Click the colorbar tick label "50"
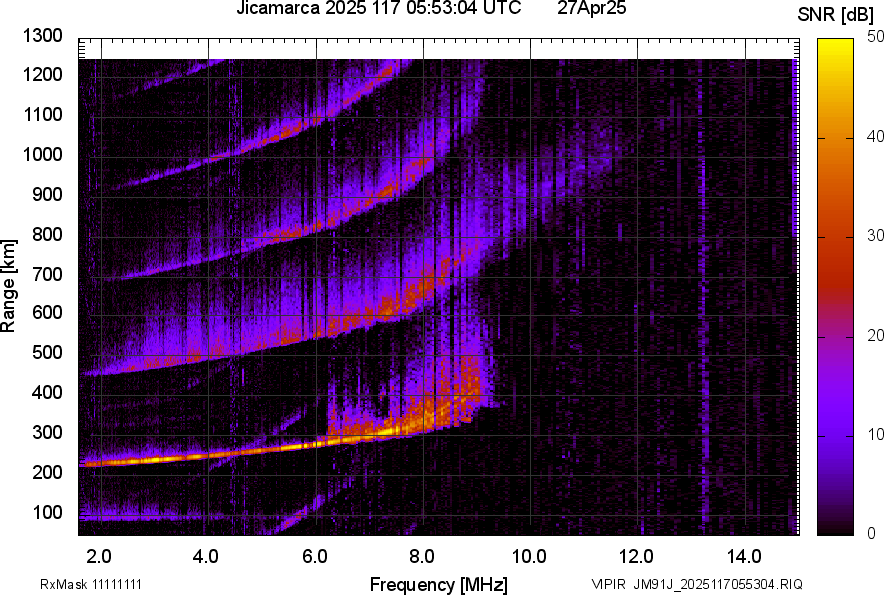The height and width of the screenshot is (595, 884). 876,37
